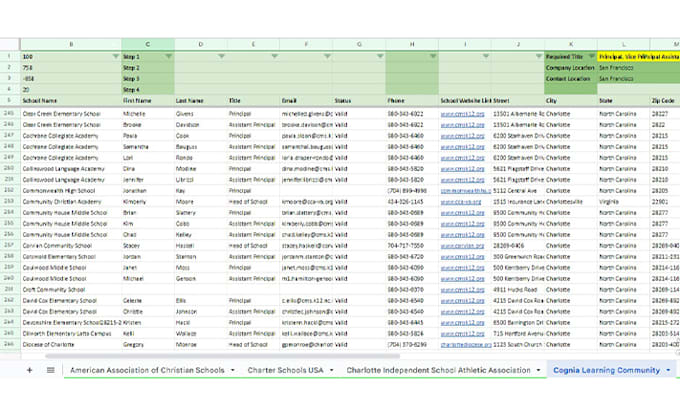Select email kmoore@ccaws.org cell
680x411 pixels.
pyautogui.click(x=306, y=202)
